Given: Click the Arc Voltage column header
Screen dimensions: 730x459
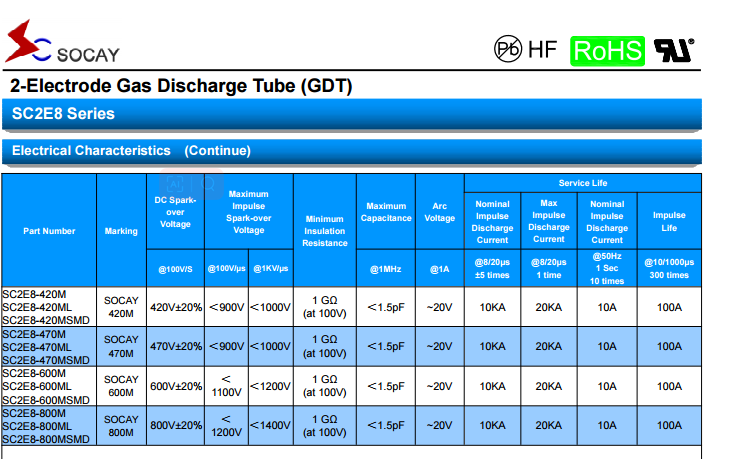Looking at the screenshot, I should (x=439, y=212).
